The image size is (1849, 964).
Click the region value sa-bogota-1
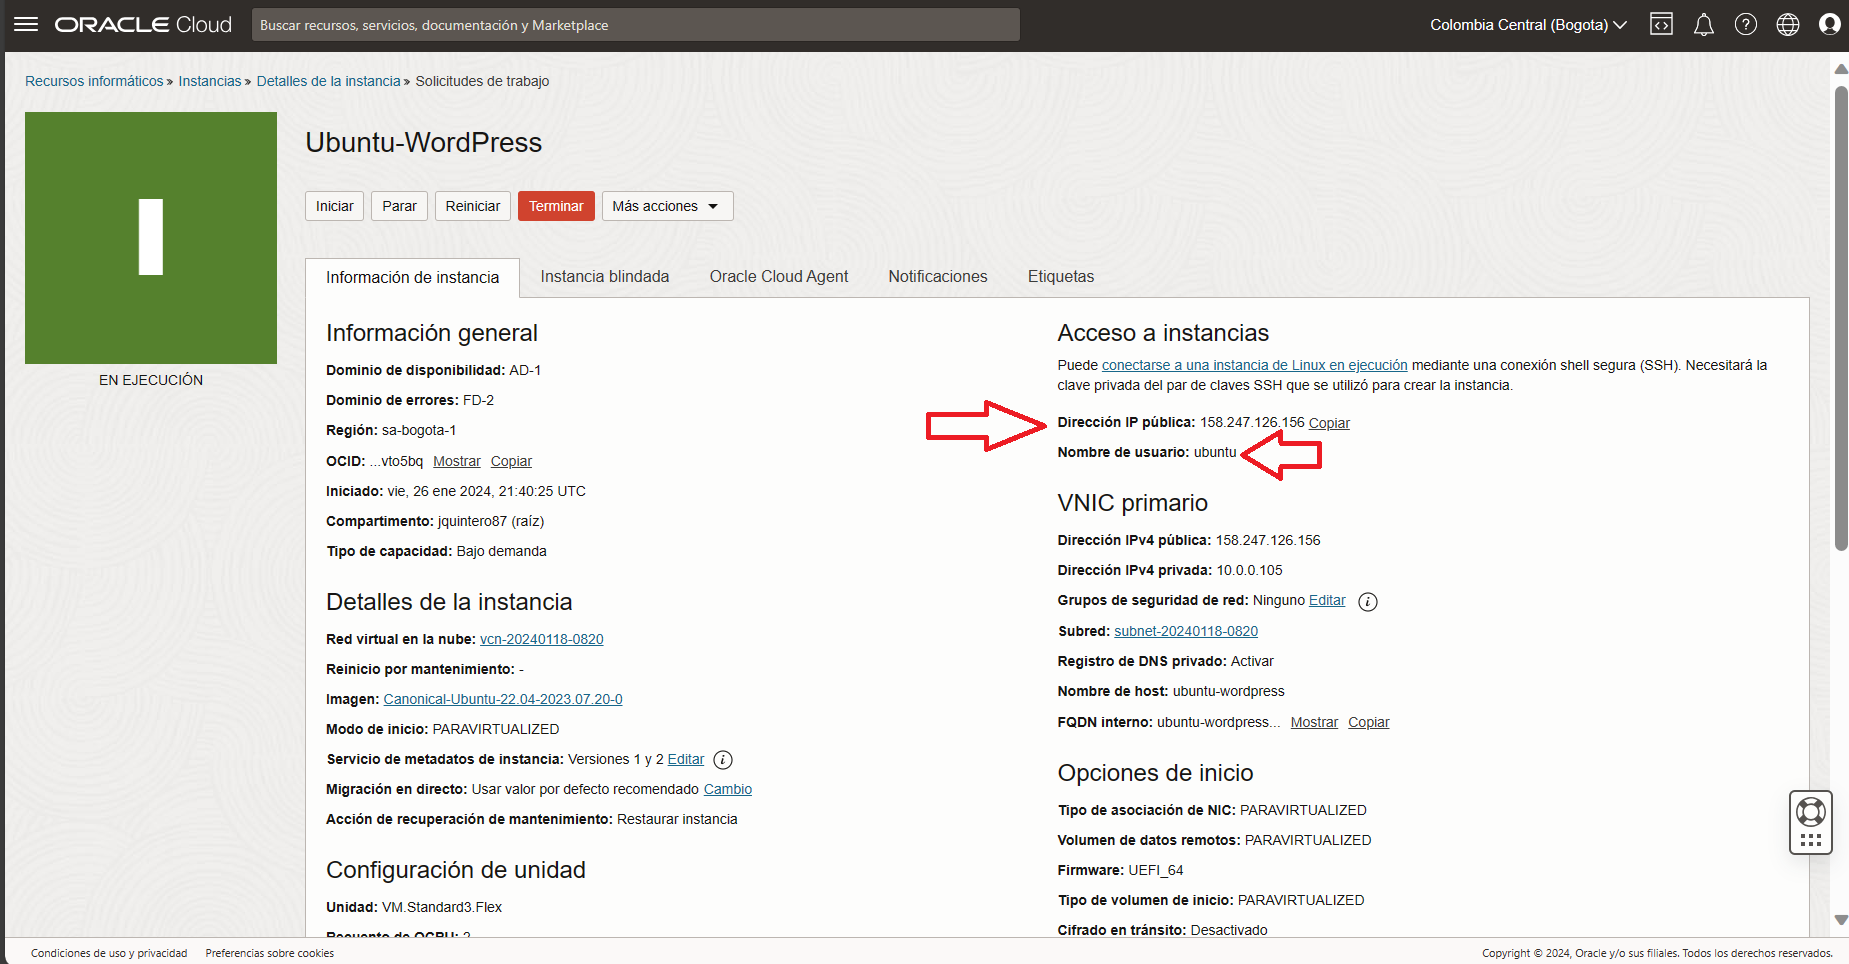[419, 430]
